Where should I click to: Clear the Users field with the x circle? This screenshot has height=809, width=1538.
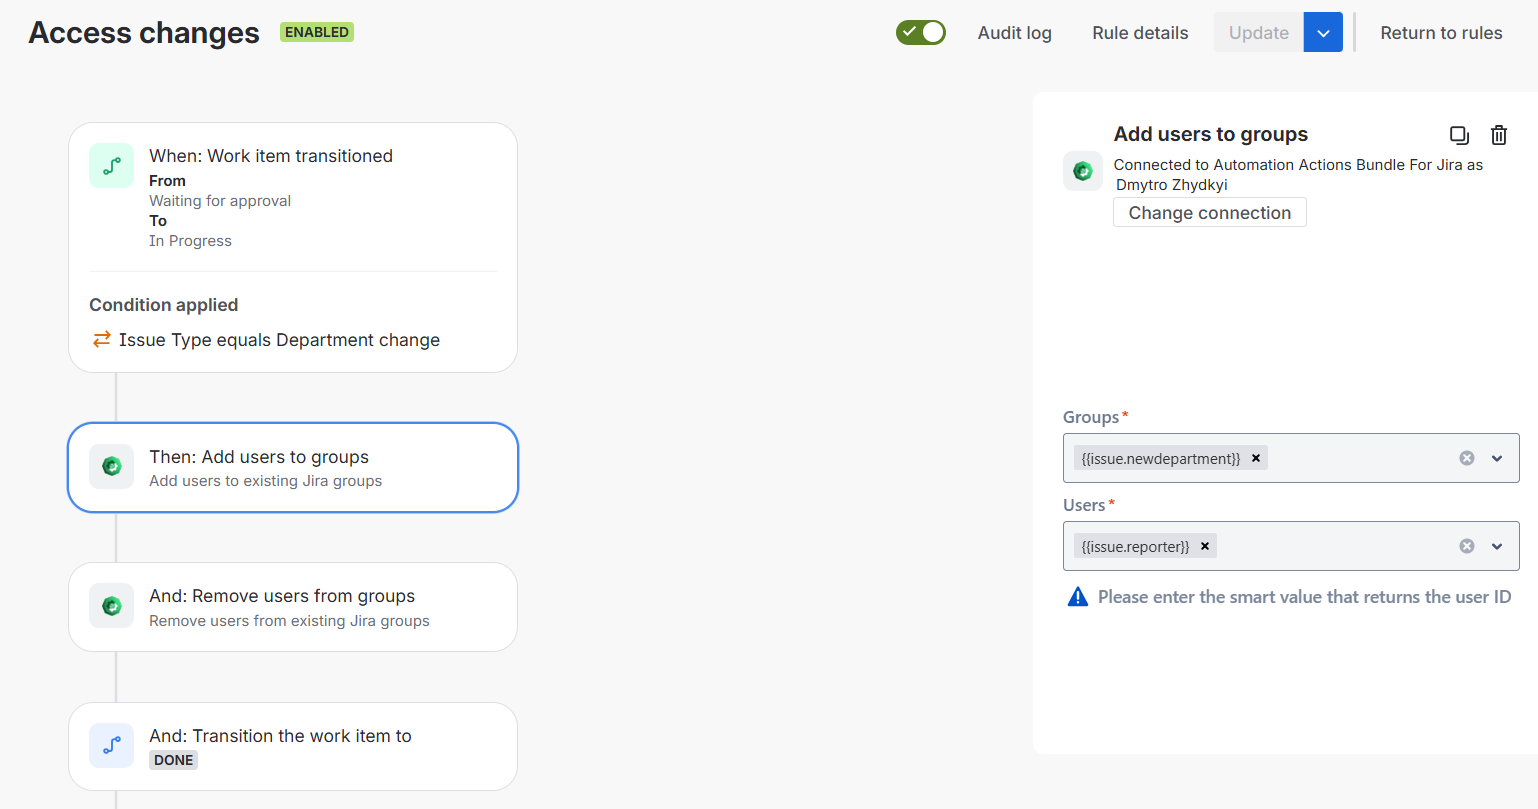(1466, 546)
